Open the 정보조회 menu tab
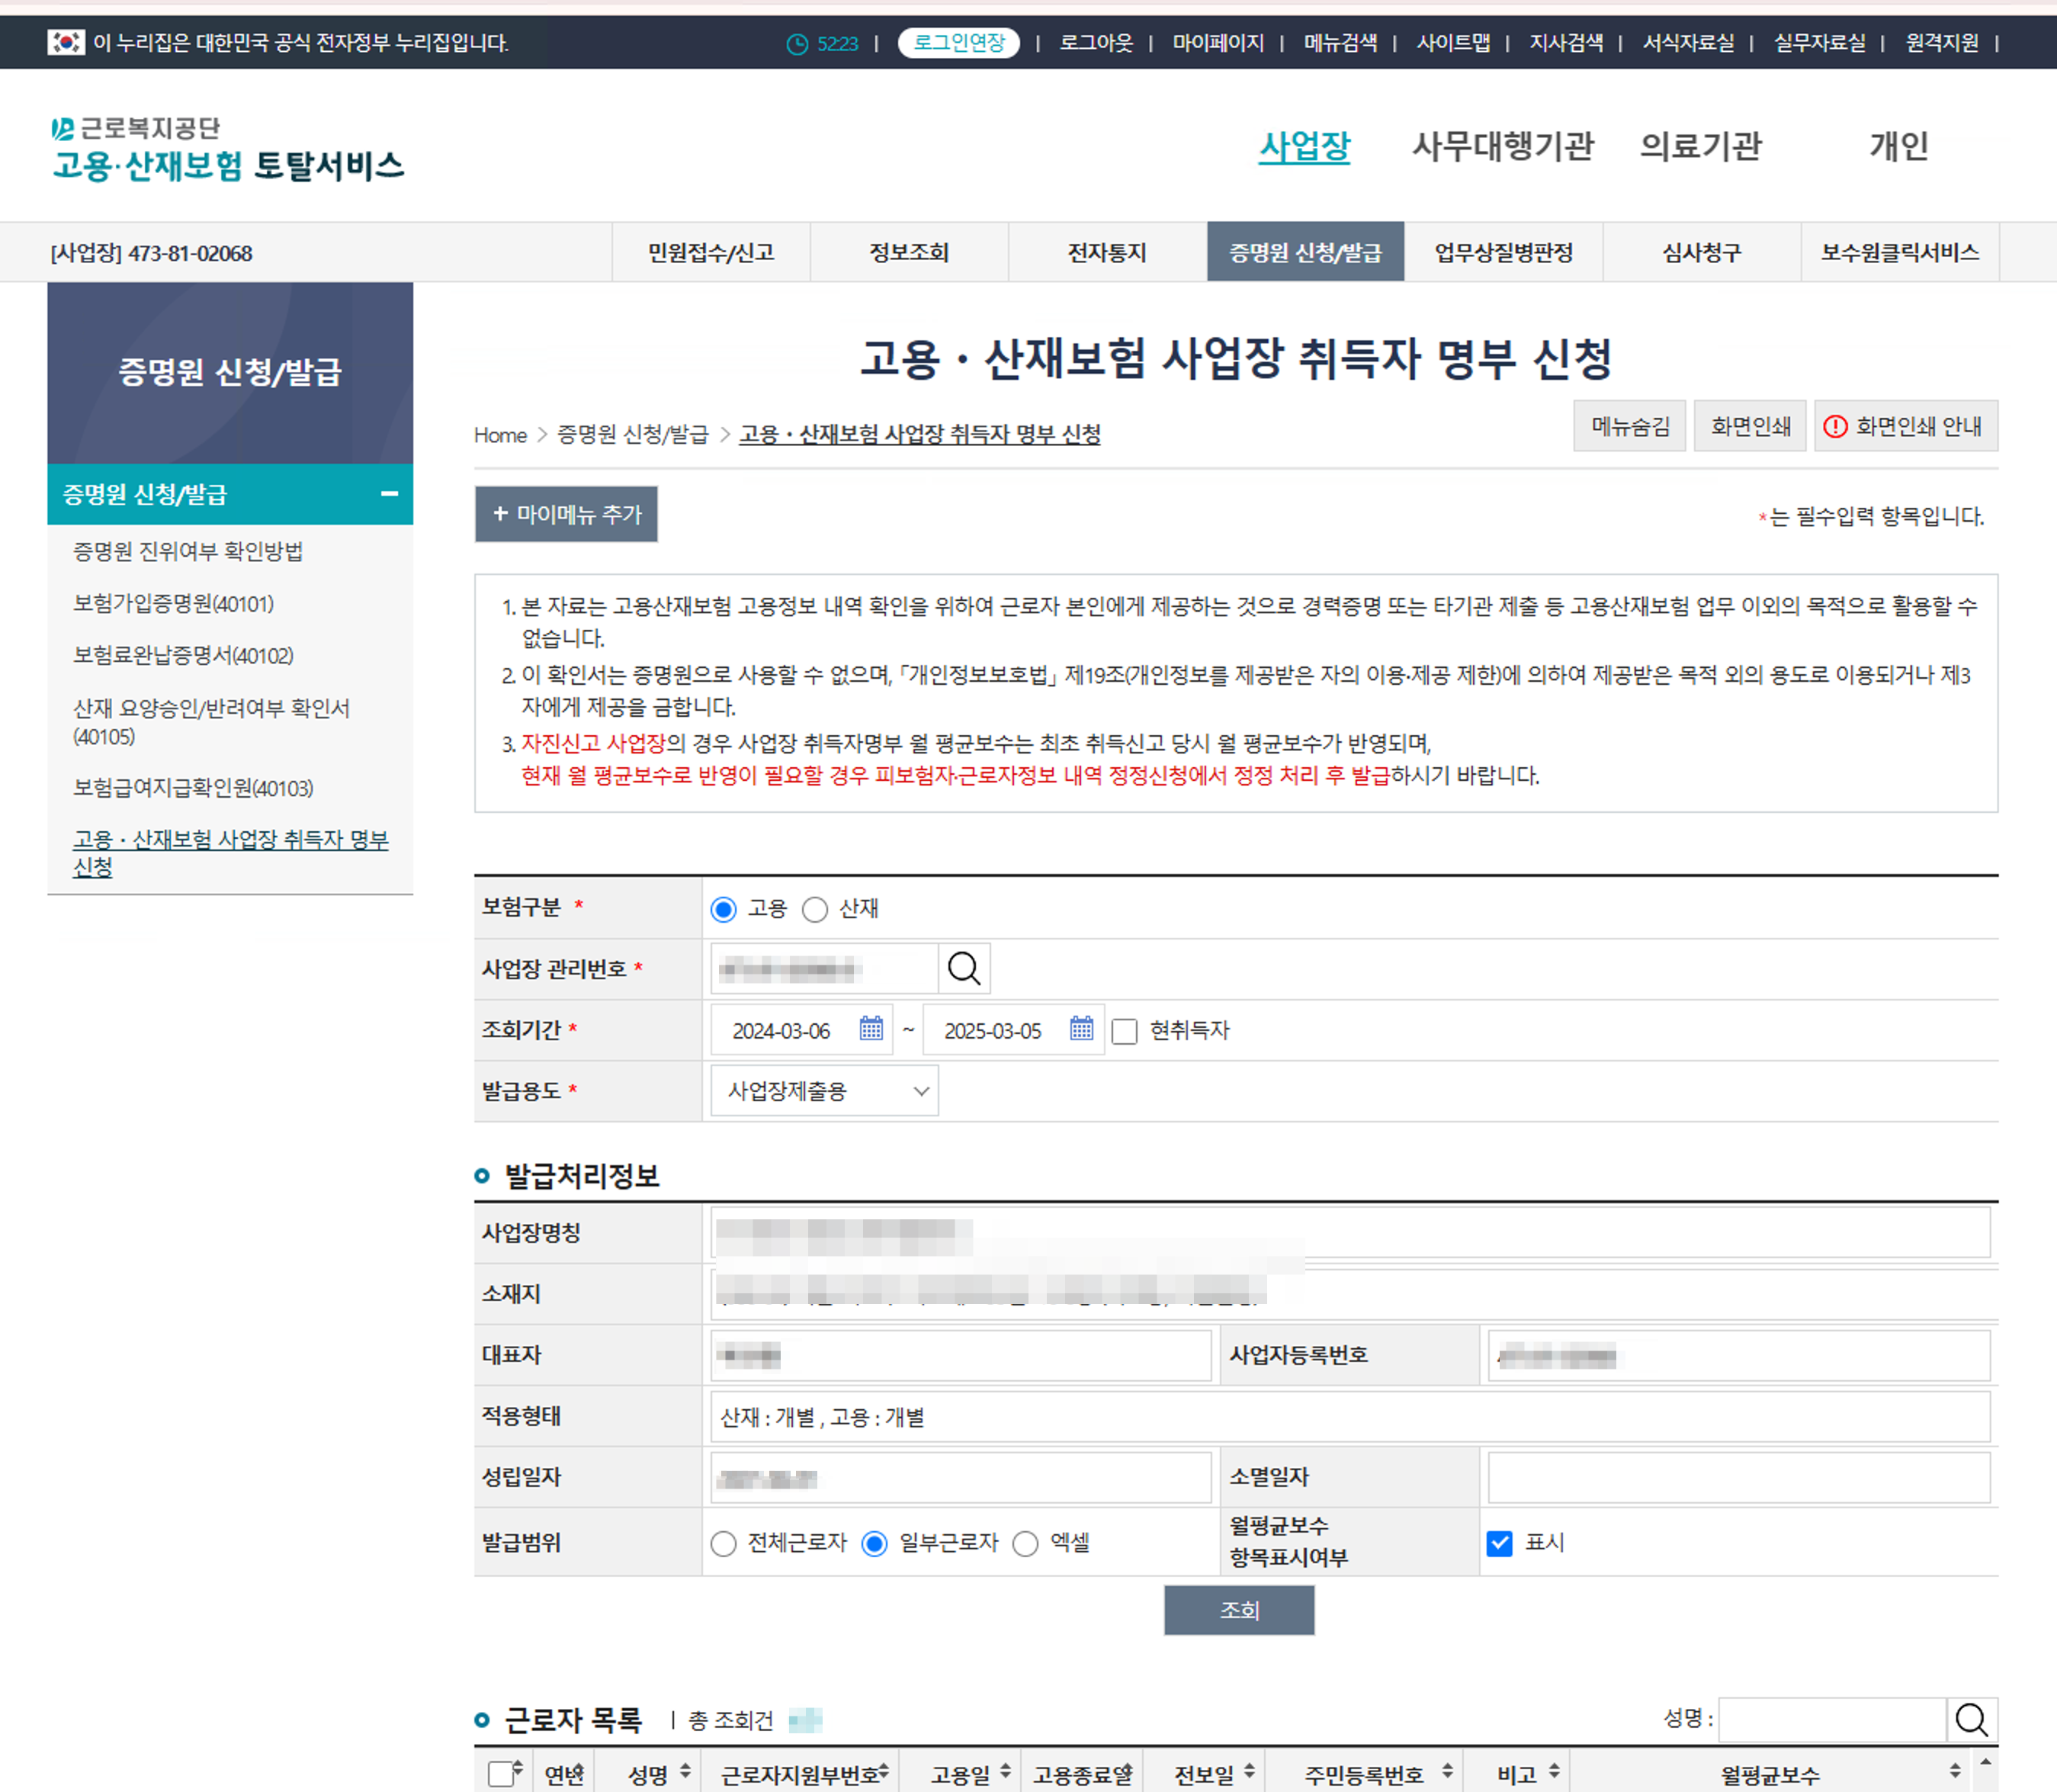2057x1792 pixels. tap(908, 252)
